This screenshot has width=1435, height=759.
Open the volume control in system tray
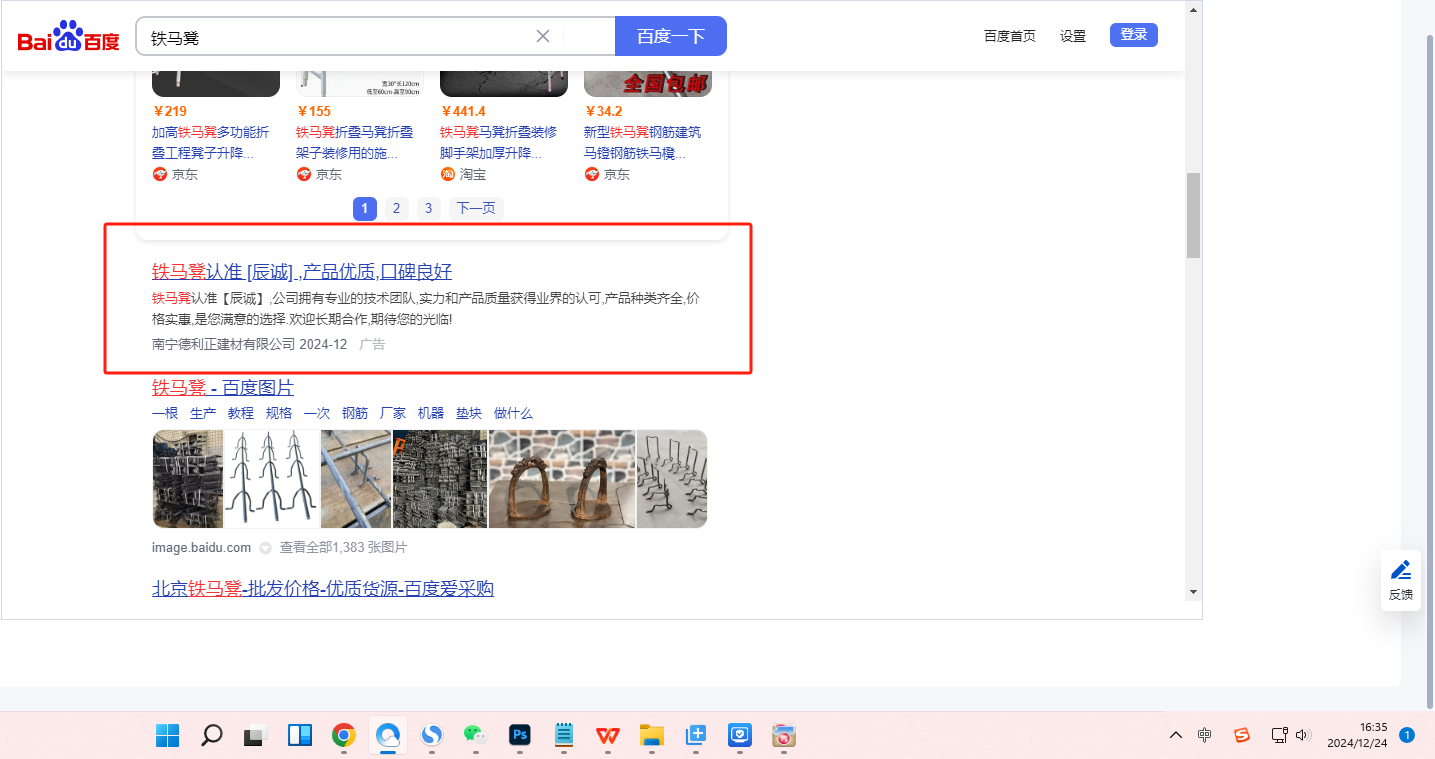(x=1302, y=735)
